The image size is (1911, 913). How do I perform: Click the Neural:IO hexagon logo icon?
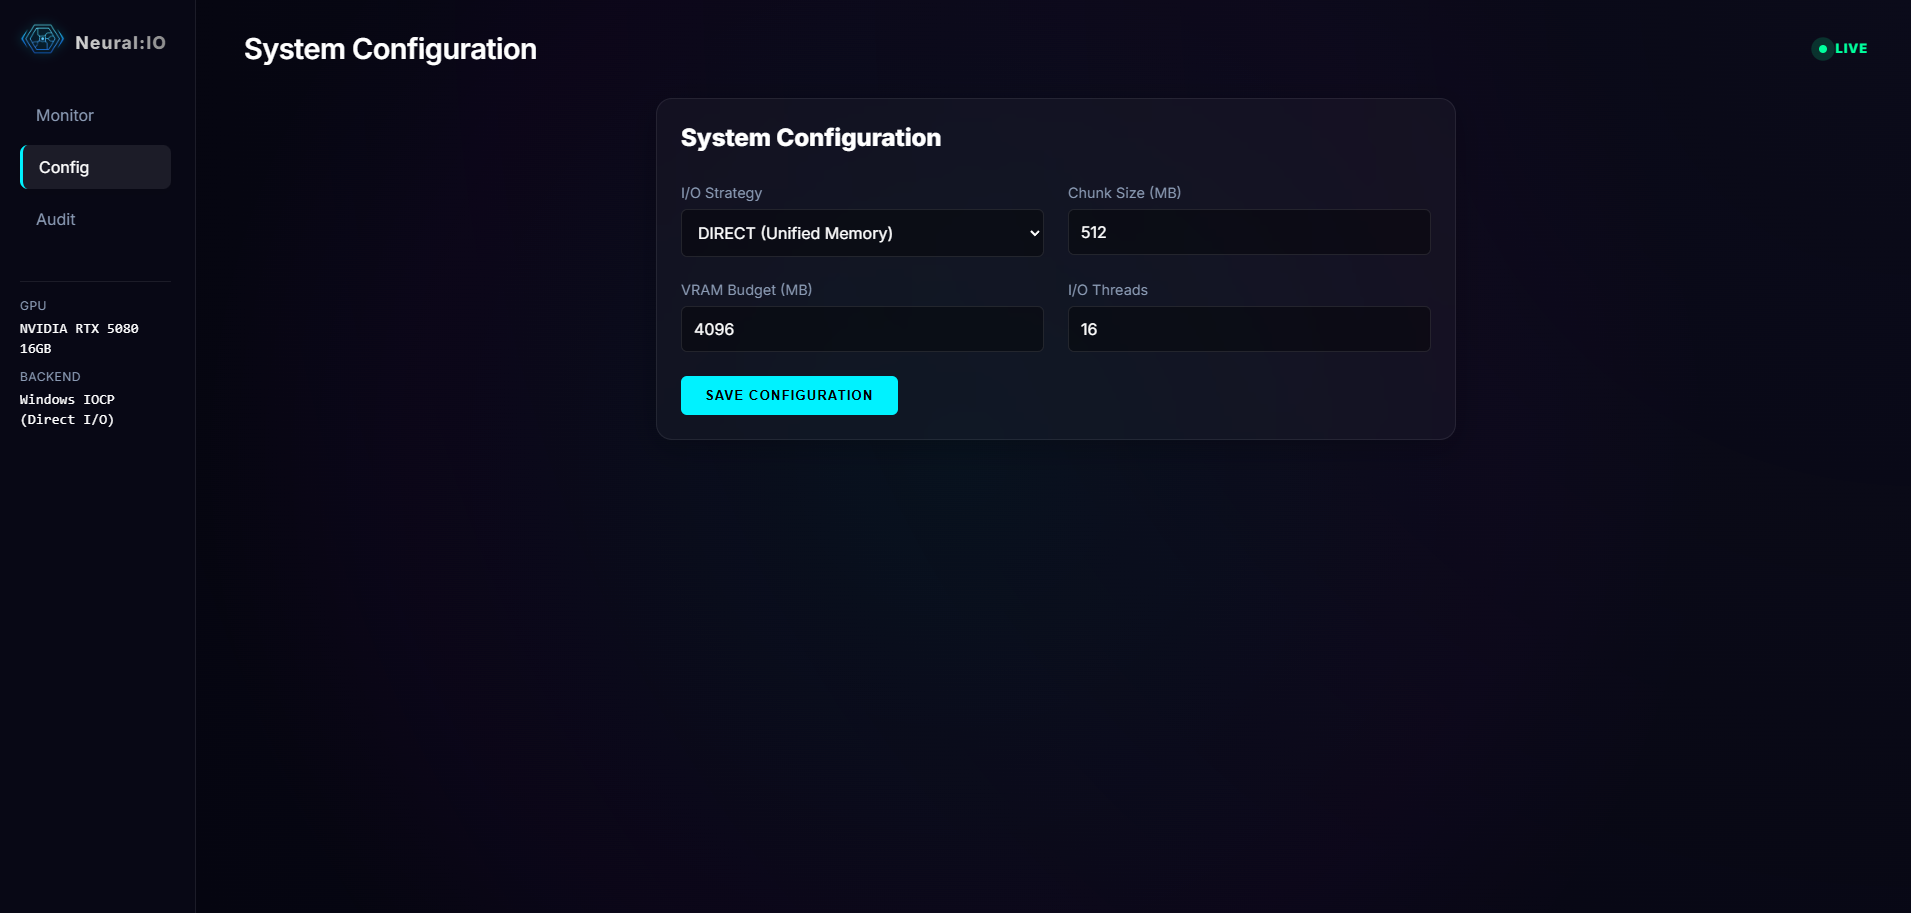click(42, 40)
